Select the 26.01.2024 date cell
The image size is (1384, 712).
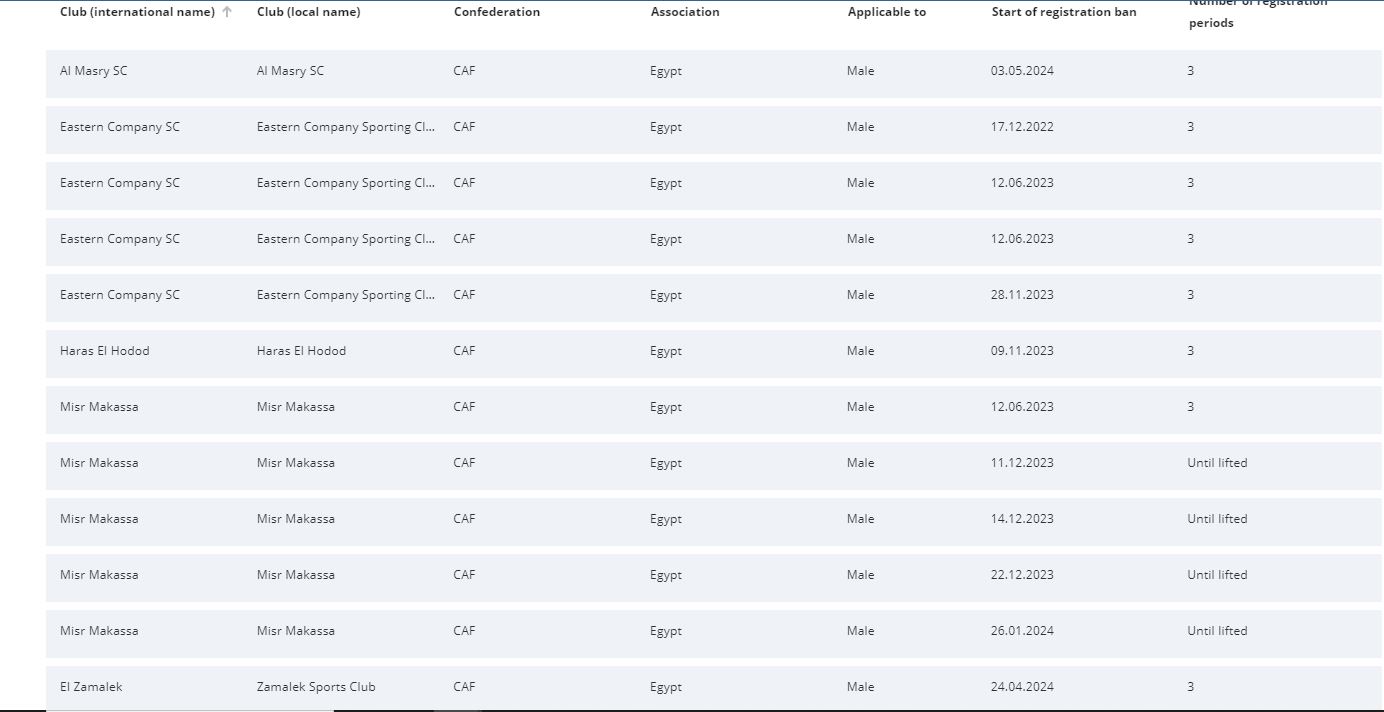point(1022,631)
